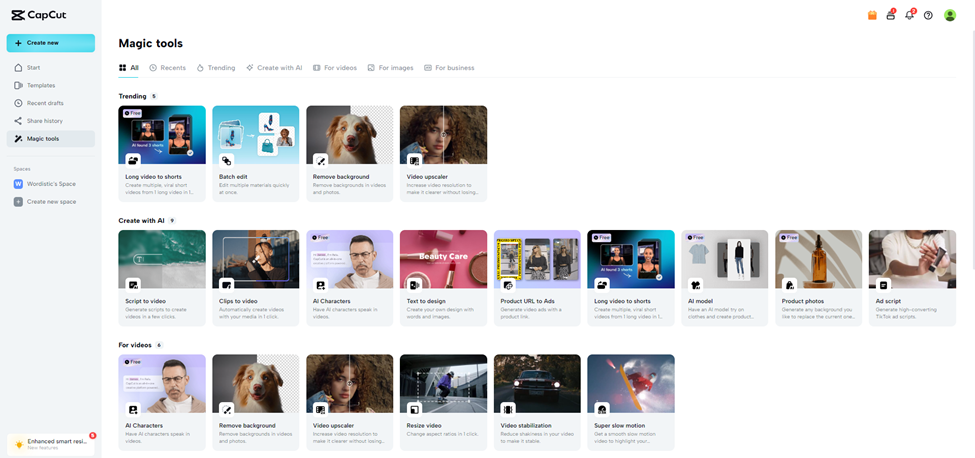Open AI Characters thumbnail under For videos

pyautogui.click(x=162, y=383)
